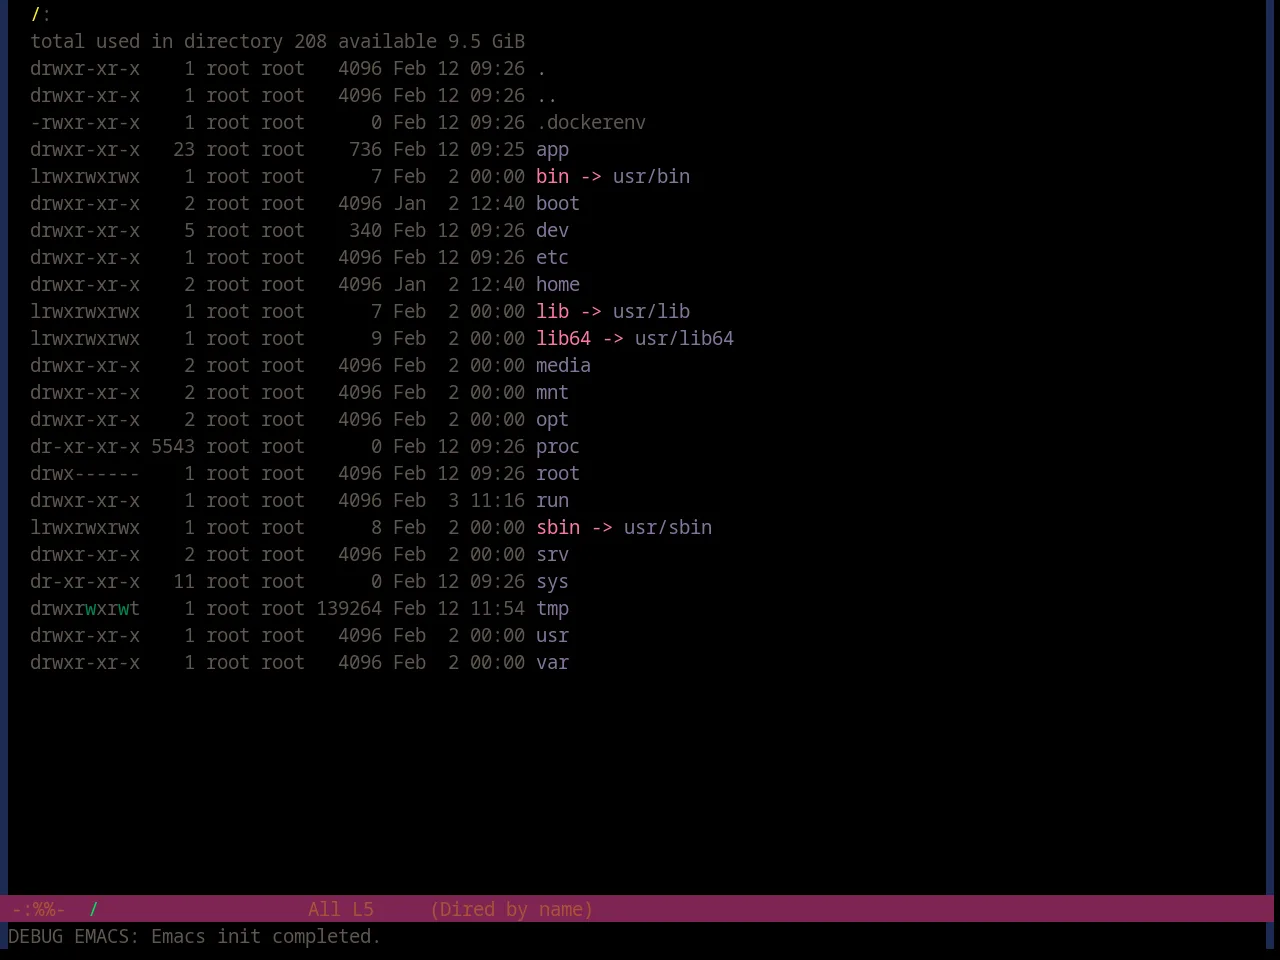1280x960 pixels.
Task: Open the dev directory
Action: pos(552,231)
